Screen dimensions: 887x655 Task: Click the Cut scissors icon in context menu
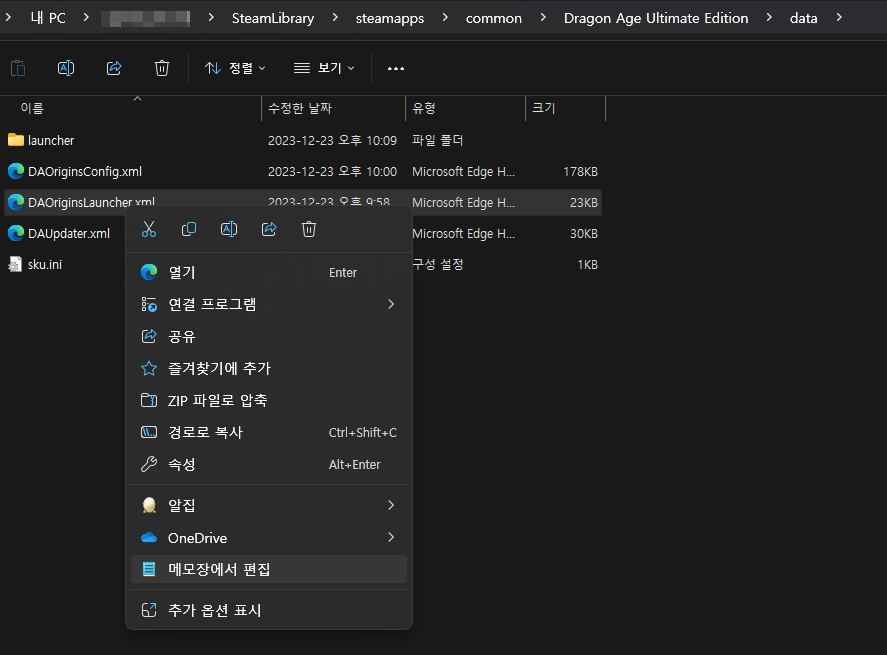pos(149,229)
